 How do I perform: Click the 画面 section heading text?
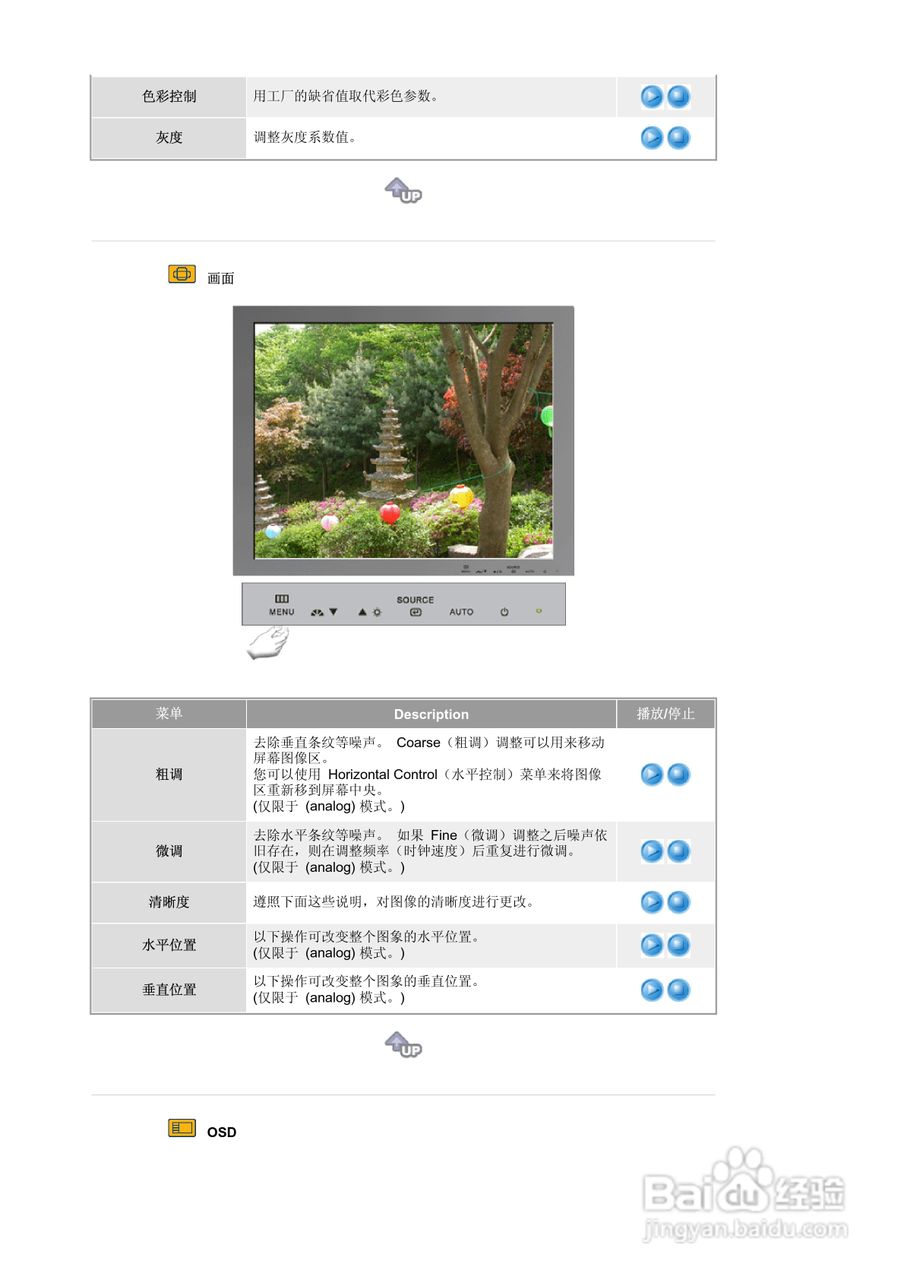[x=221, y=279]
